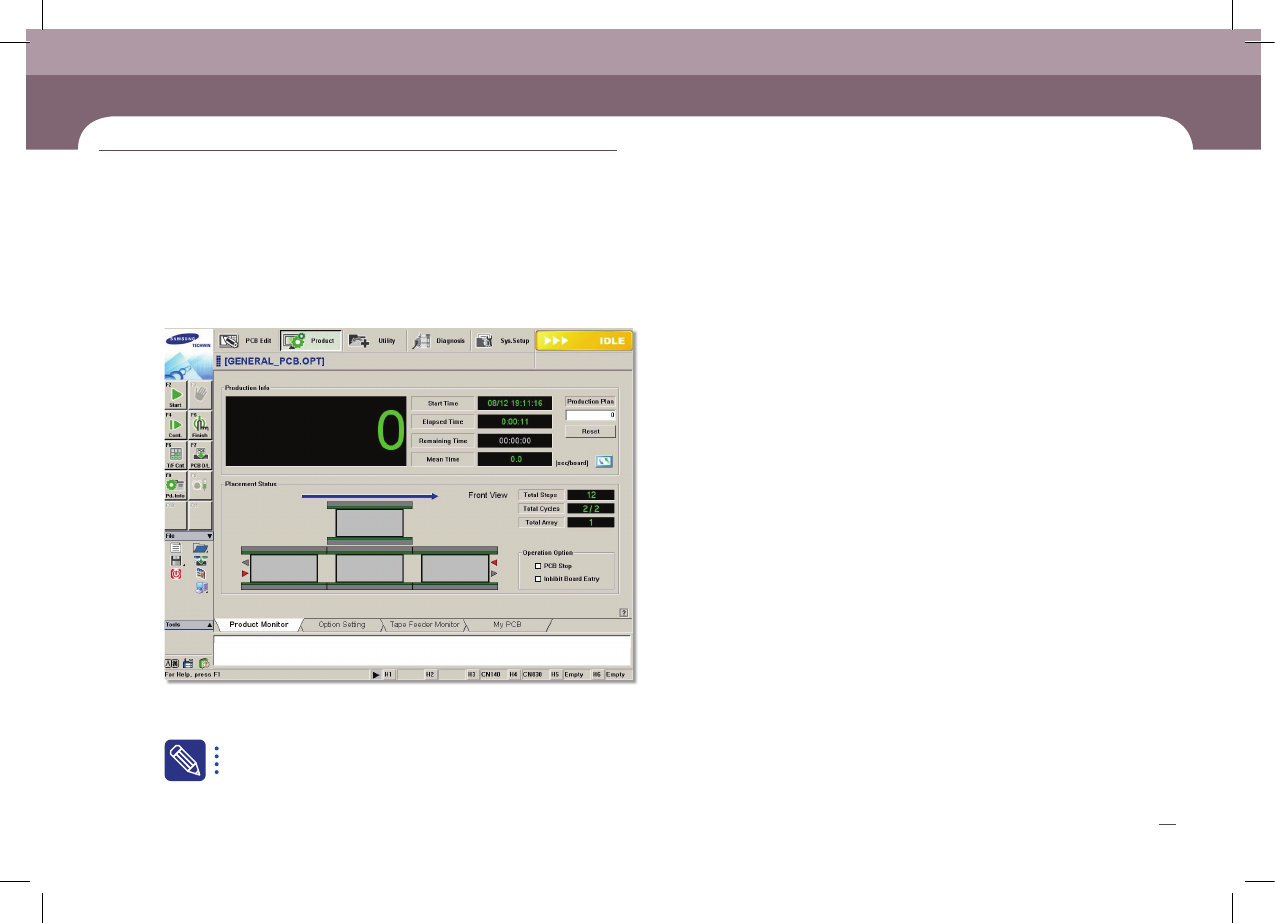The height and width of the screenshot is (923, 1275).
Task: Click the new document icon under File
Action: (x=176, y=548)
